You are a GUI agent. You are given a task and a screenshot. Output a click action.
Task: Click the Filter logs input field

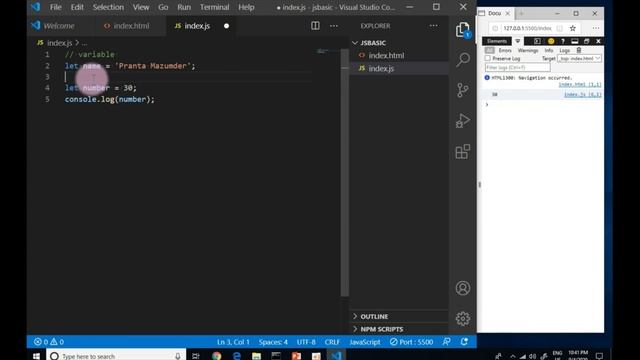[x=517, y=67]
